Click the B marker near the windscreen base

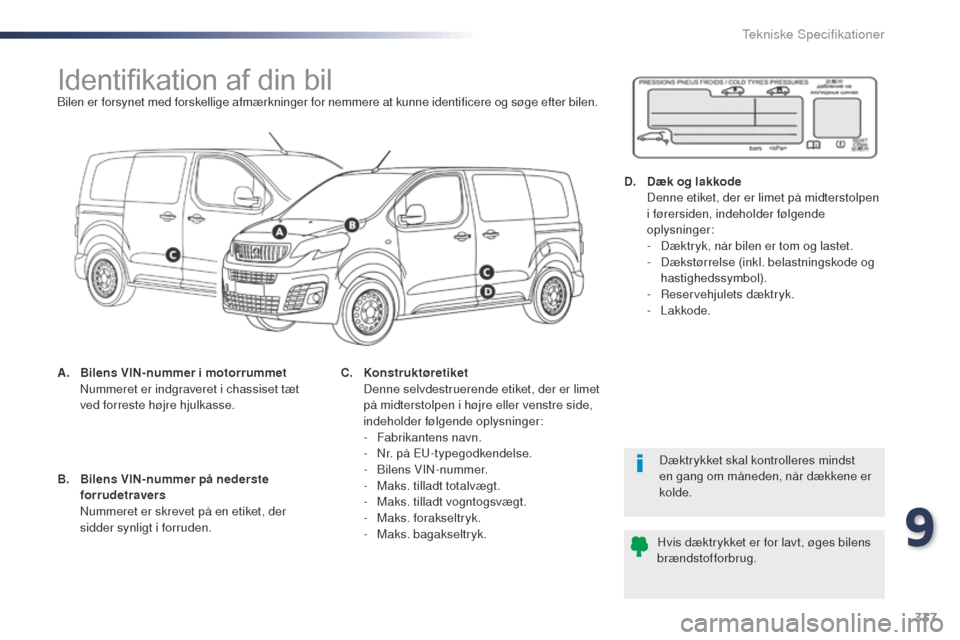click(351, 225)
